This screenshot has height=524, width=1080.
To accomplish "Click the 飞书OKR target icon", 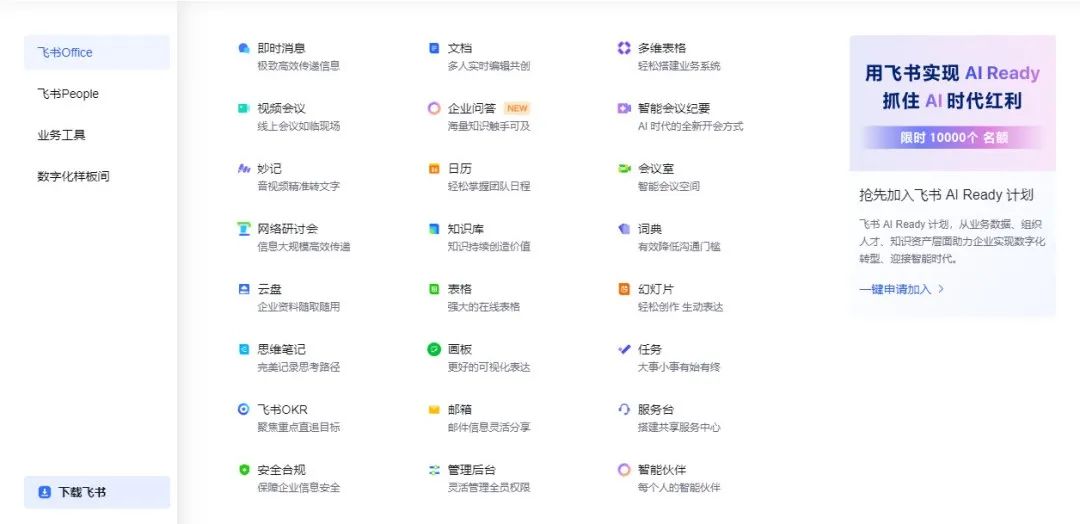I will 244,410.
